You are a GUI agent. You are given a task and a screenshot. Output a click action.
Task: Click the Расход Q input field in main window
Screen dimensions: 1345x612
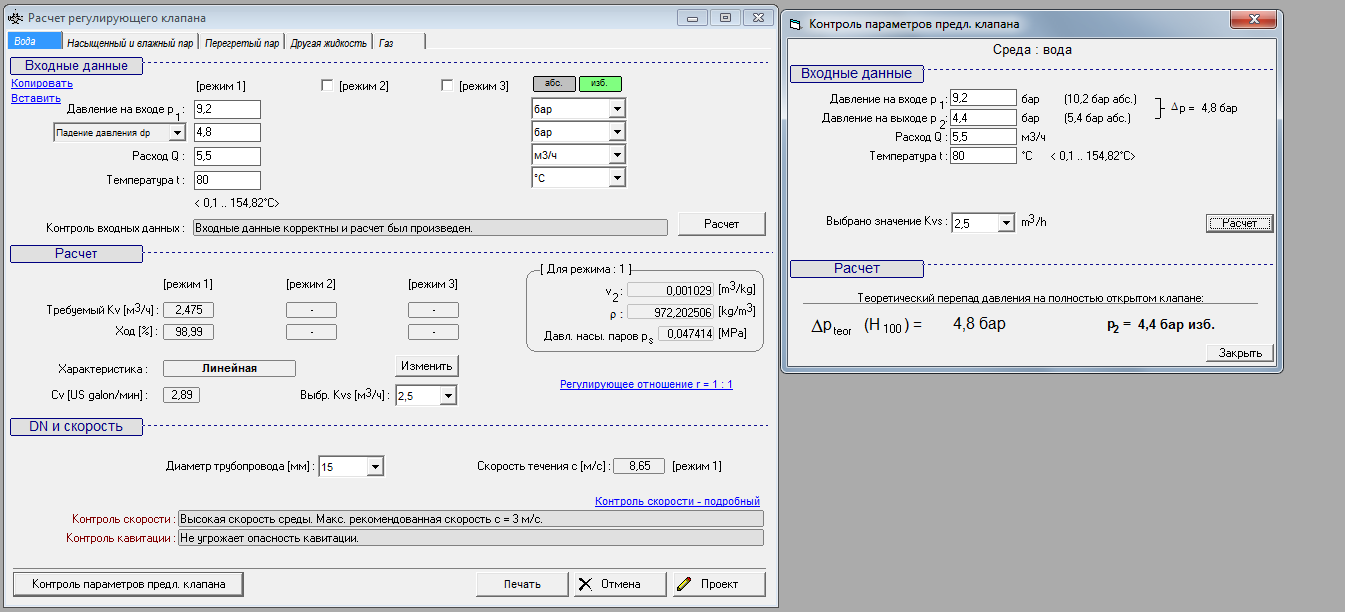coord(227,156)
